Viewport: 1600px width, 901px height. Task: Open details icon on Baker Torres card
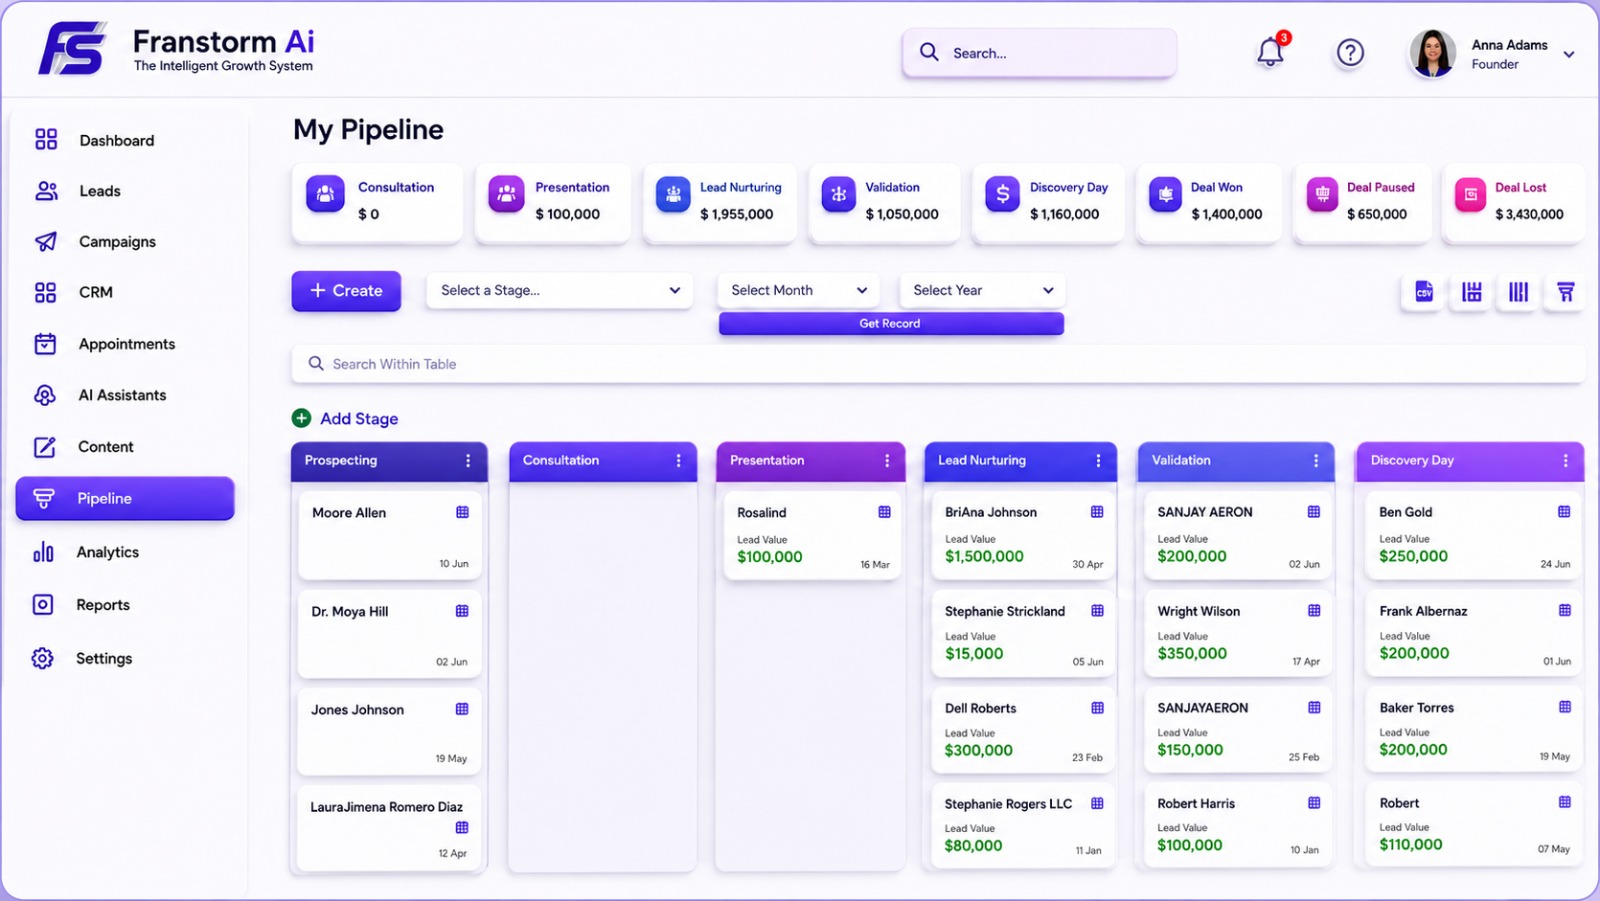pos(1564,707)
